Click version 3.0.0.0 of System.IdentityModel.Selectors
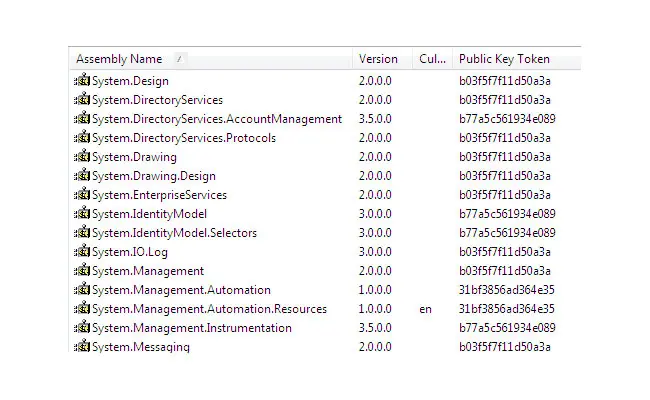Screen dimensions: 650x400 [x=375, y=233]
